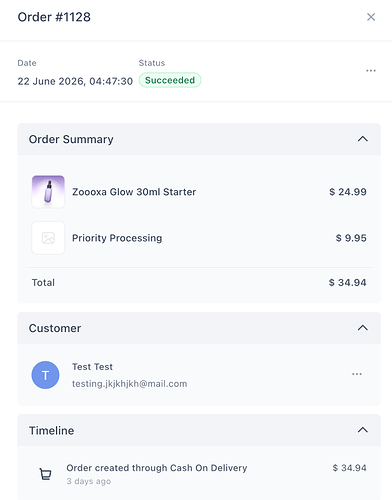
Task: Click the Order Summary header title
Action: pyautogui.click(x=71, y=139)
